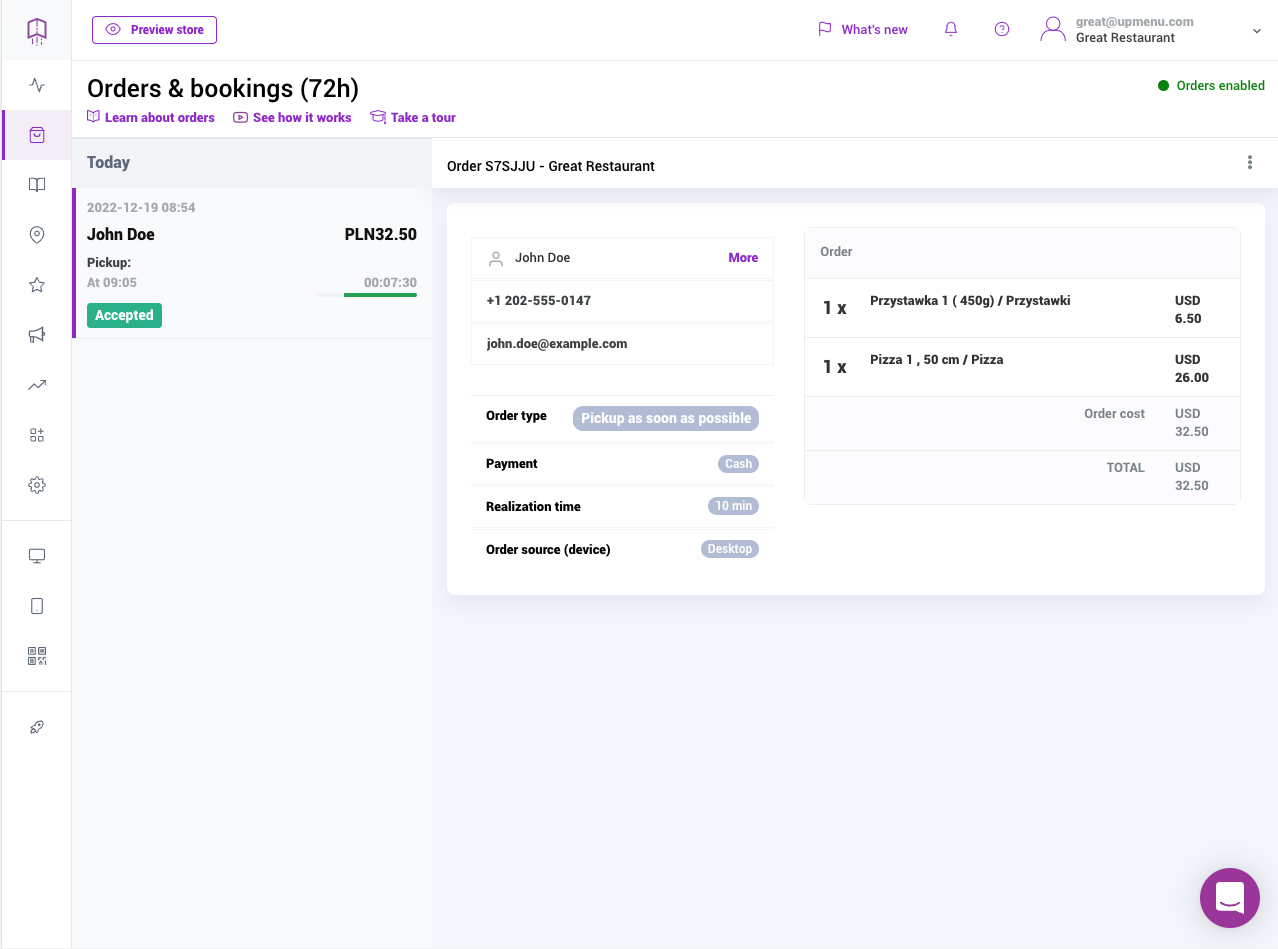Select the location pin sidebar icon

click(37, 235)
